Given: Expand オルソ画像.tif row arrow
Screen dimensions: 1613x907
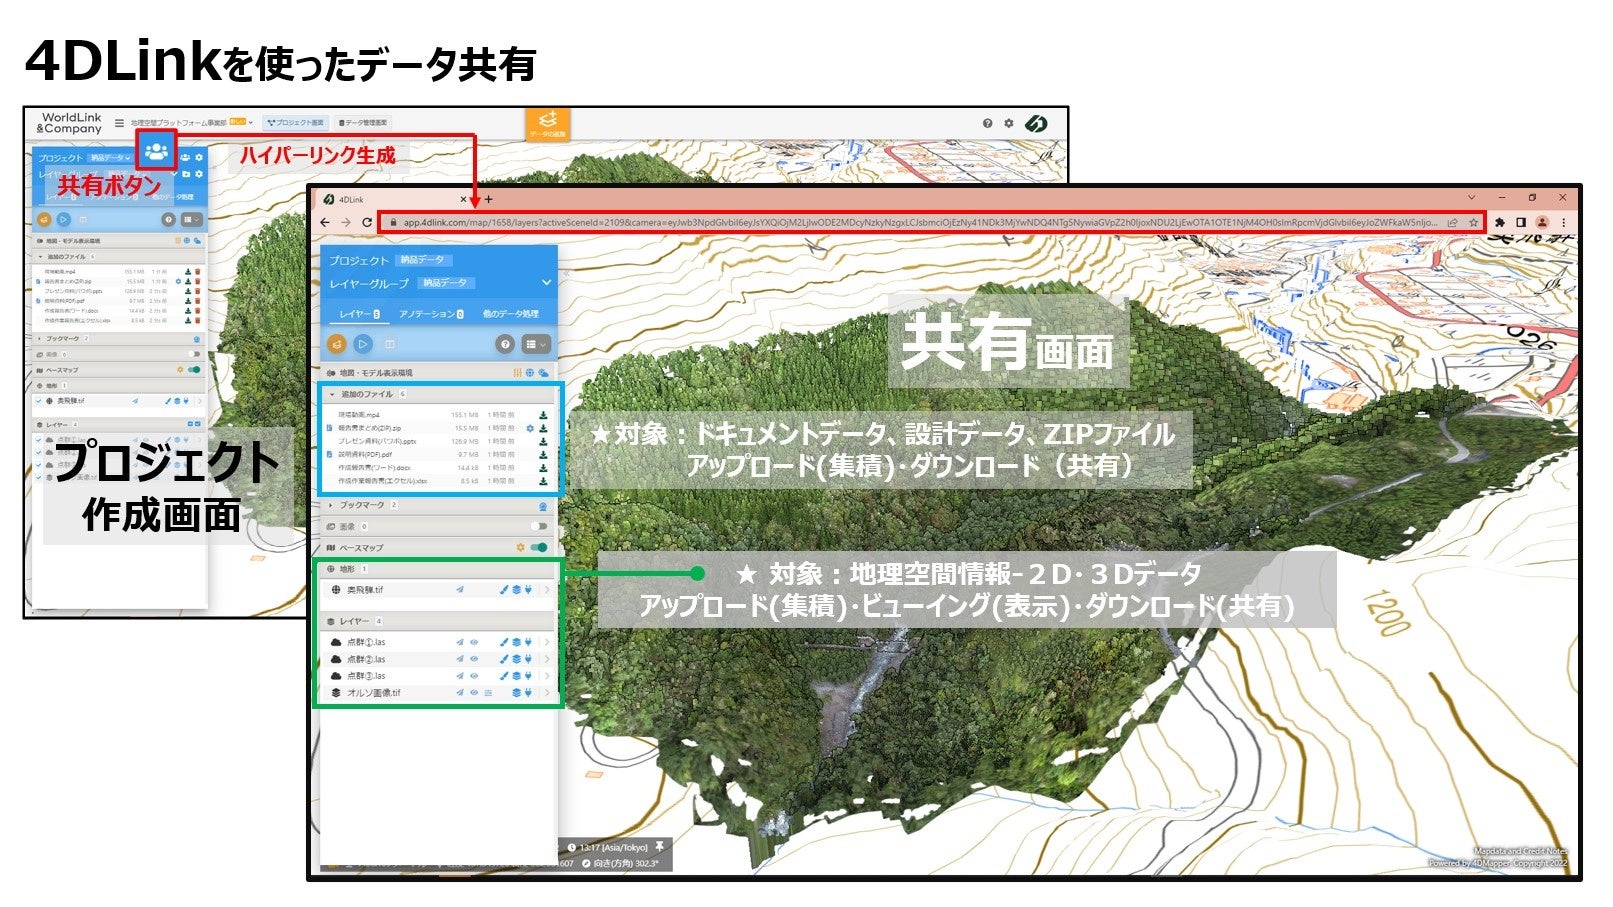Looking at the screenshot, I should [x=547, y=692].
